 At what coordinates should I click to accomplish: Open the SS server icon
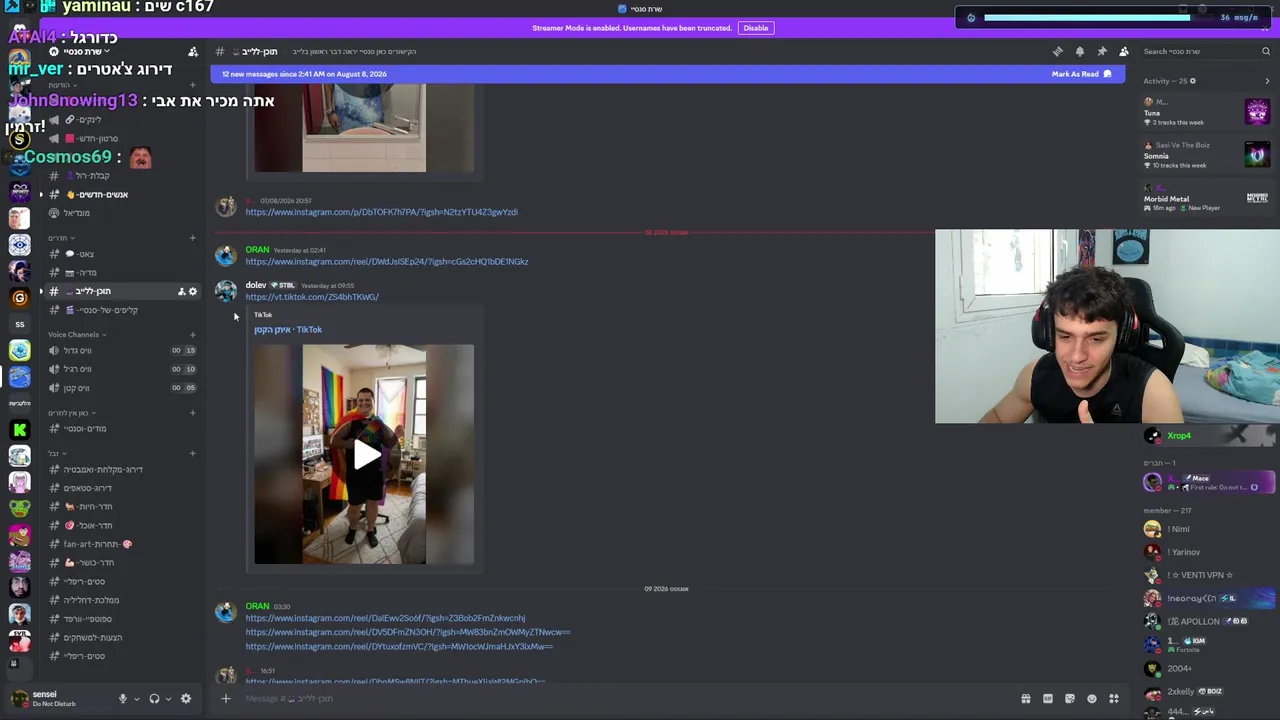(19, 325)
